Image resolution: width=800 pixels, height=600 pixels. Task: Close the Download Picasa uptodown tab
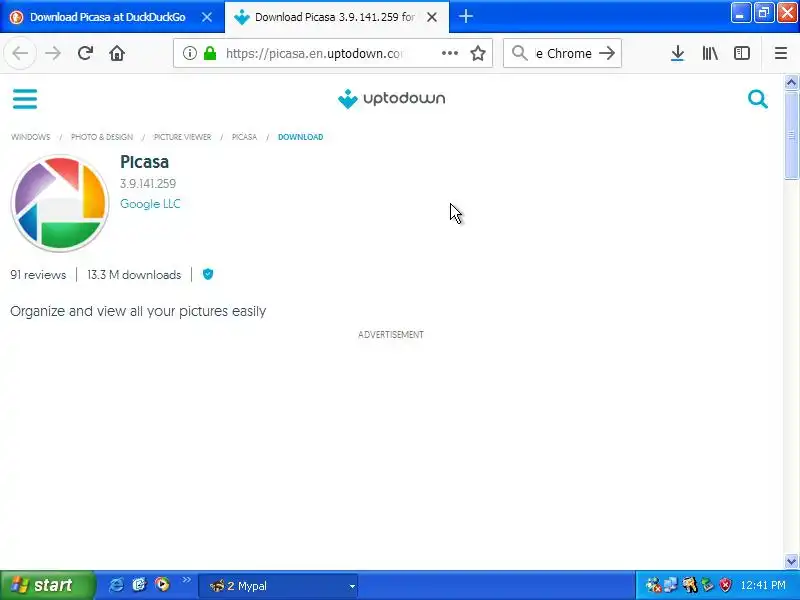(432, 17)
